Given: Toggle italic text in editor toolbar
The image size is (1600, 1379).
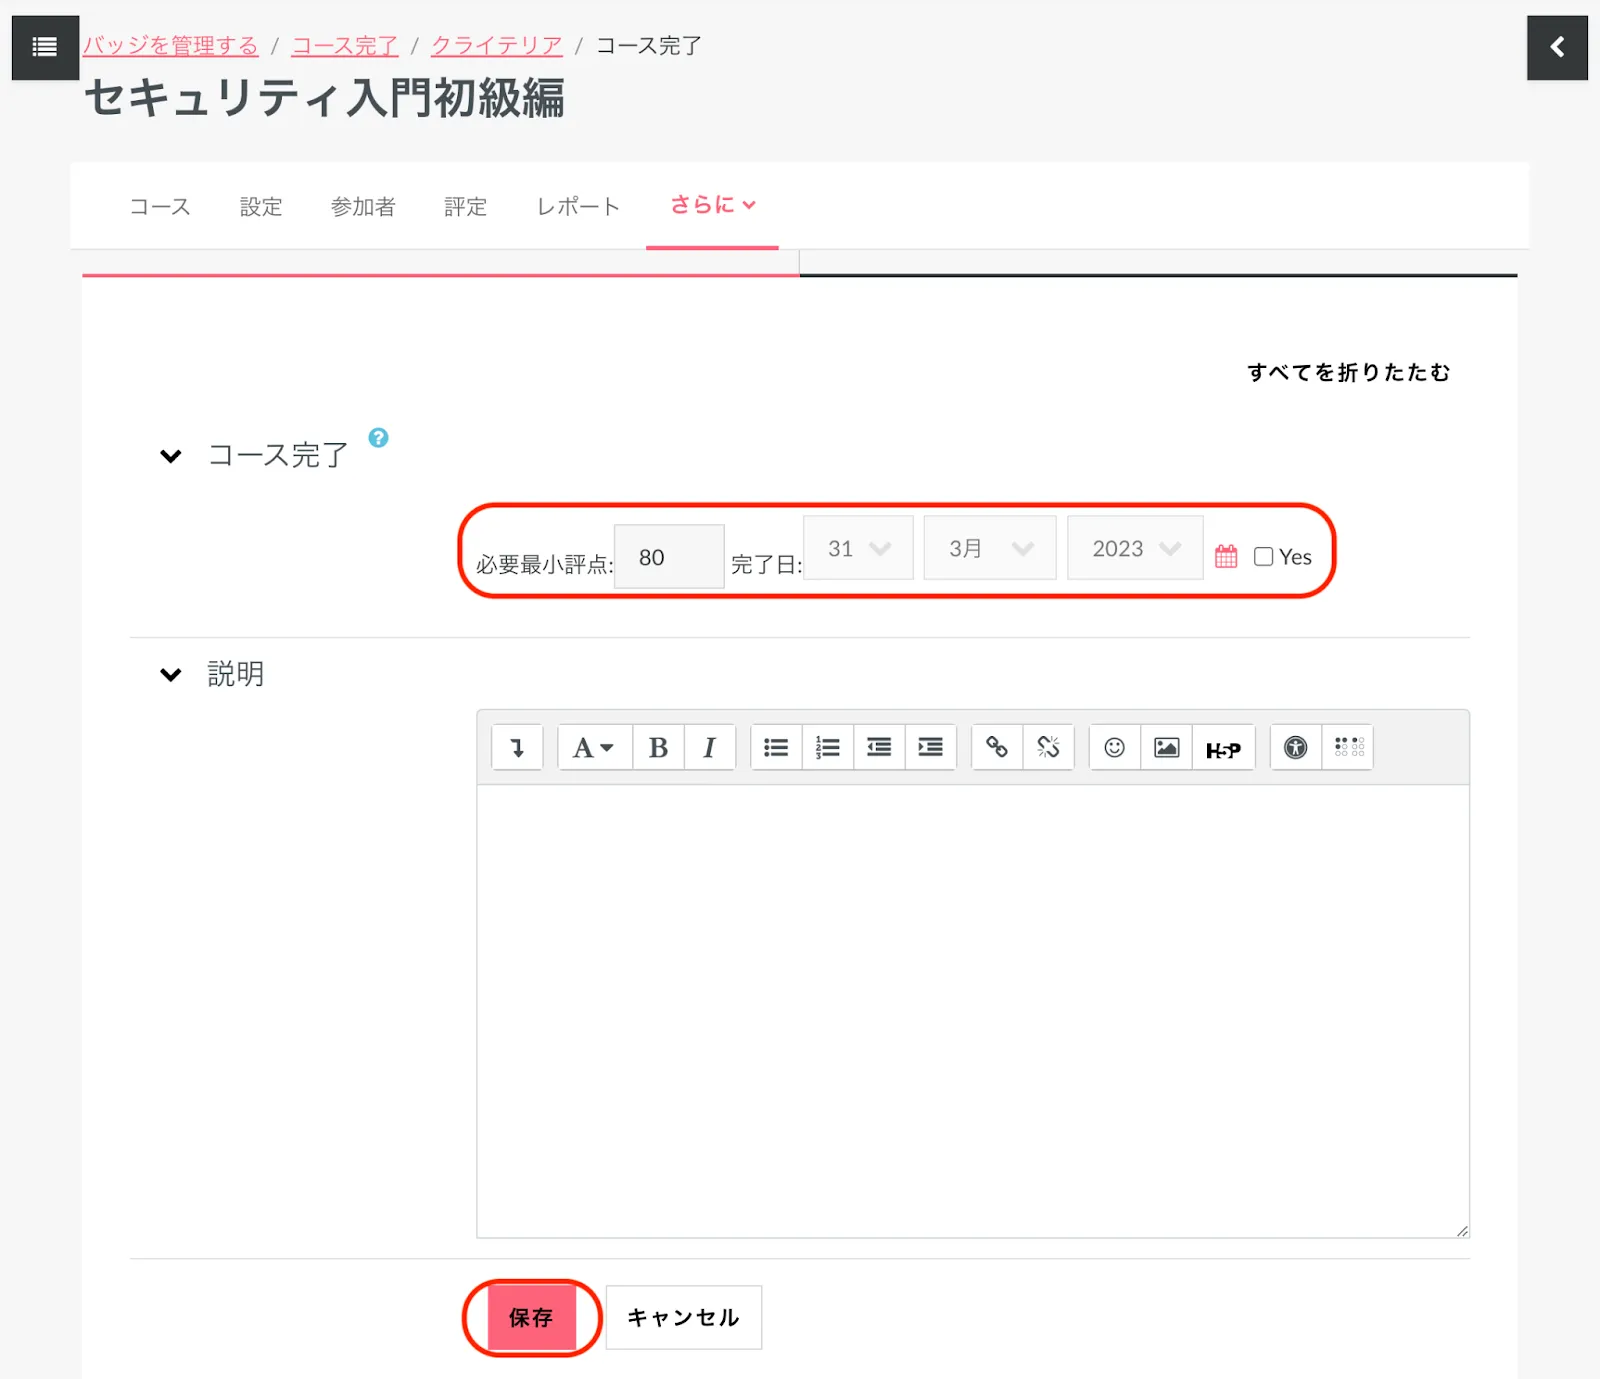Looking at the screenshot, I should tap(709, 748).
